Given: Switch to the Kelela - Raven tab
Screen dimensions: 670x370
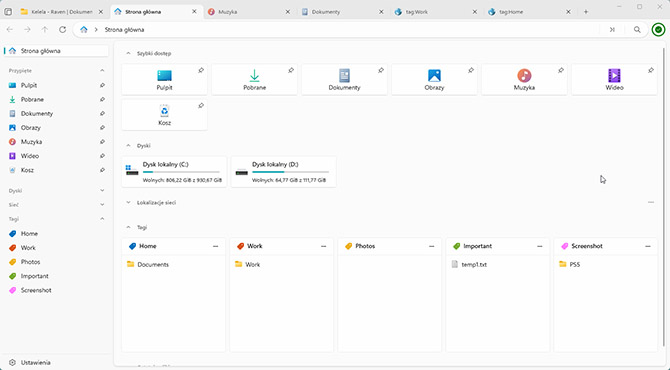Looking at the screenshot, I should (62, 12).
